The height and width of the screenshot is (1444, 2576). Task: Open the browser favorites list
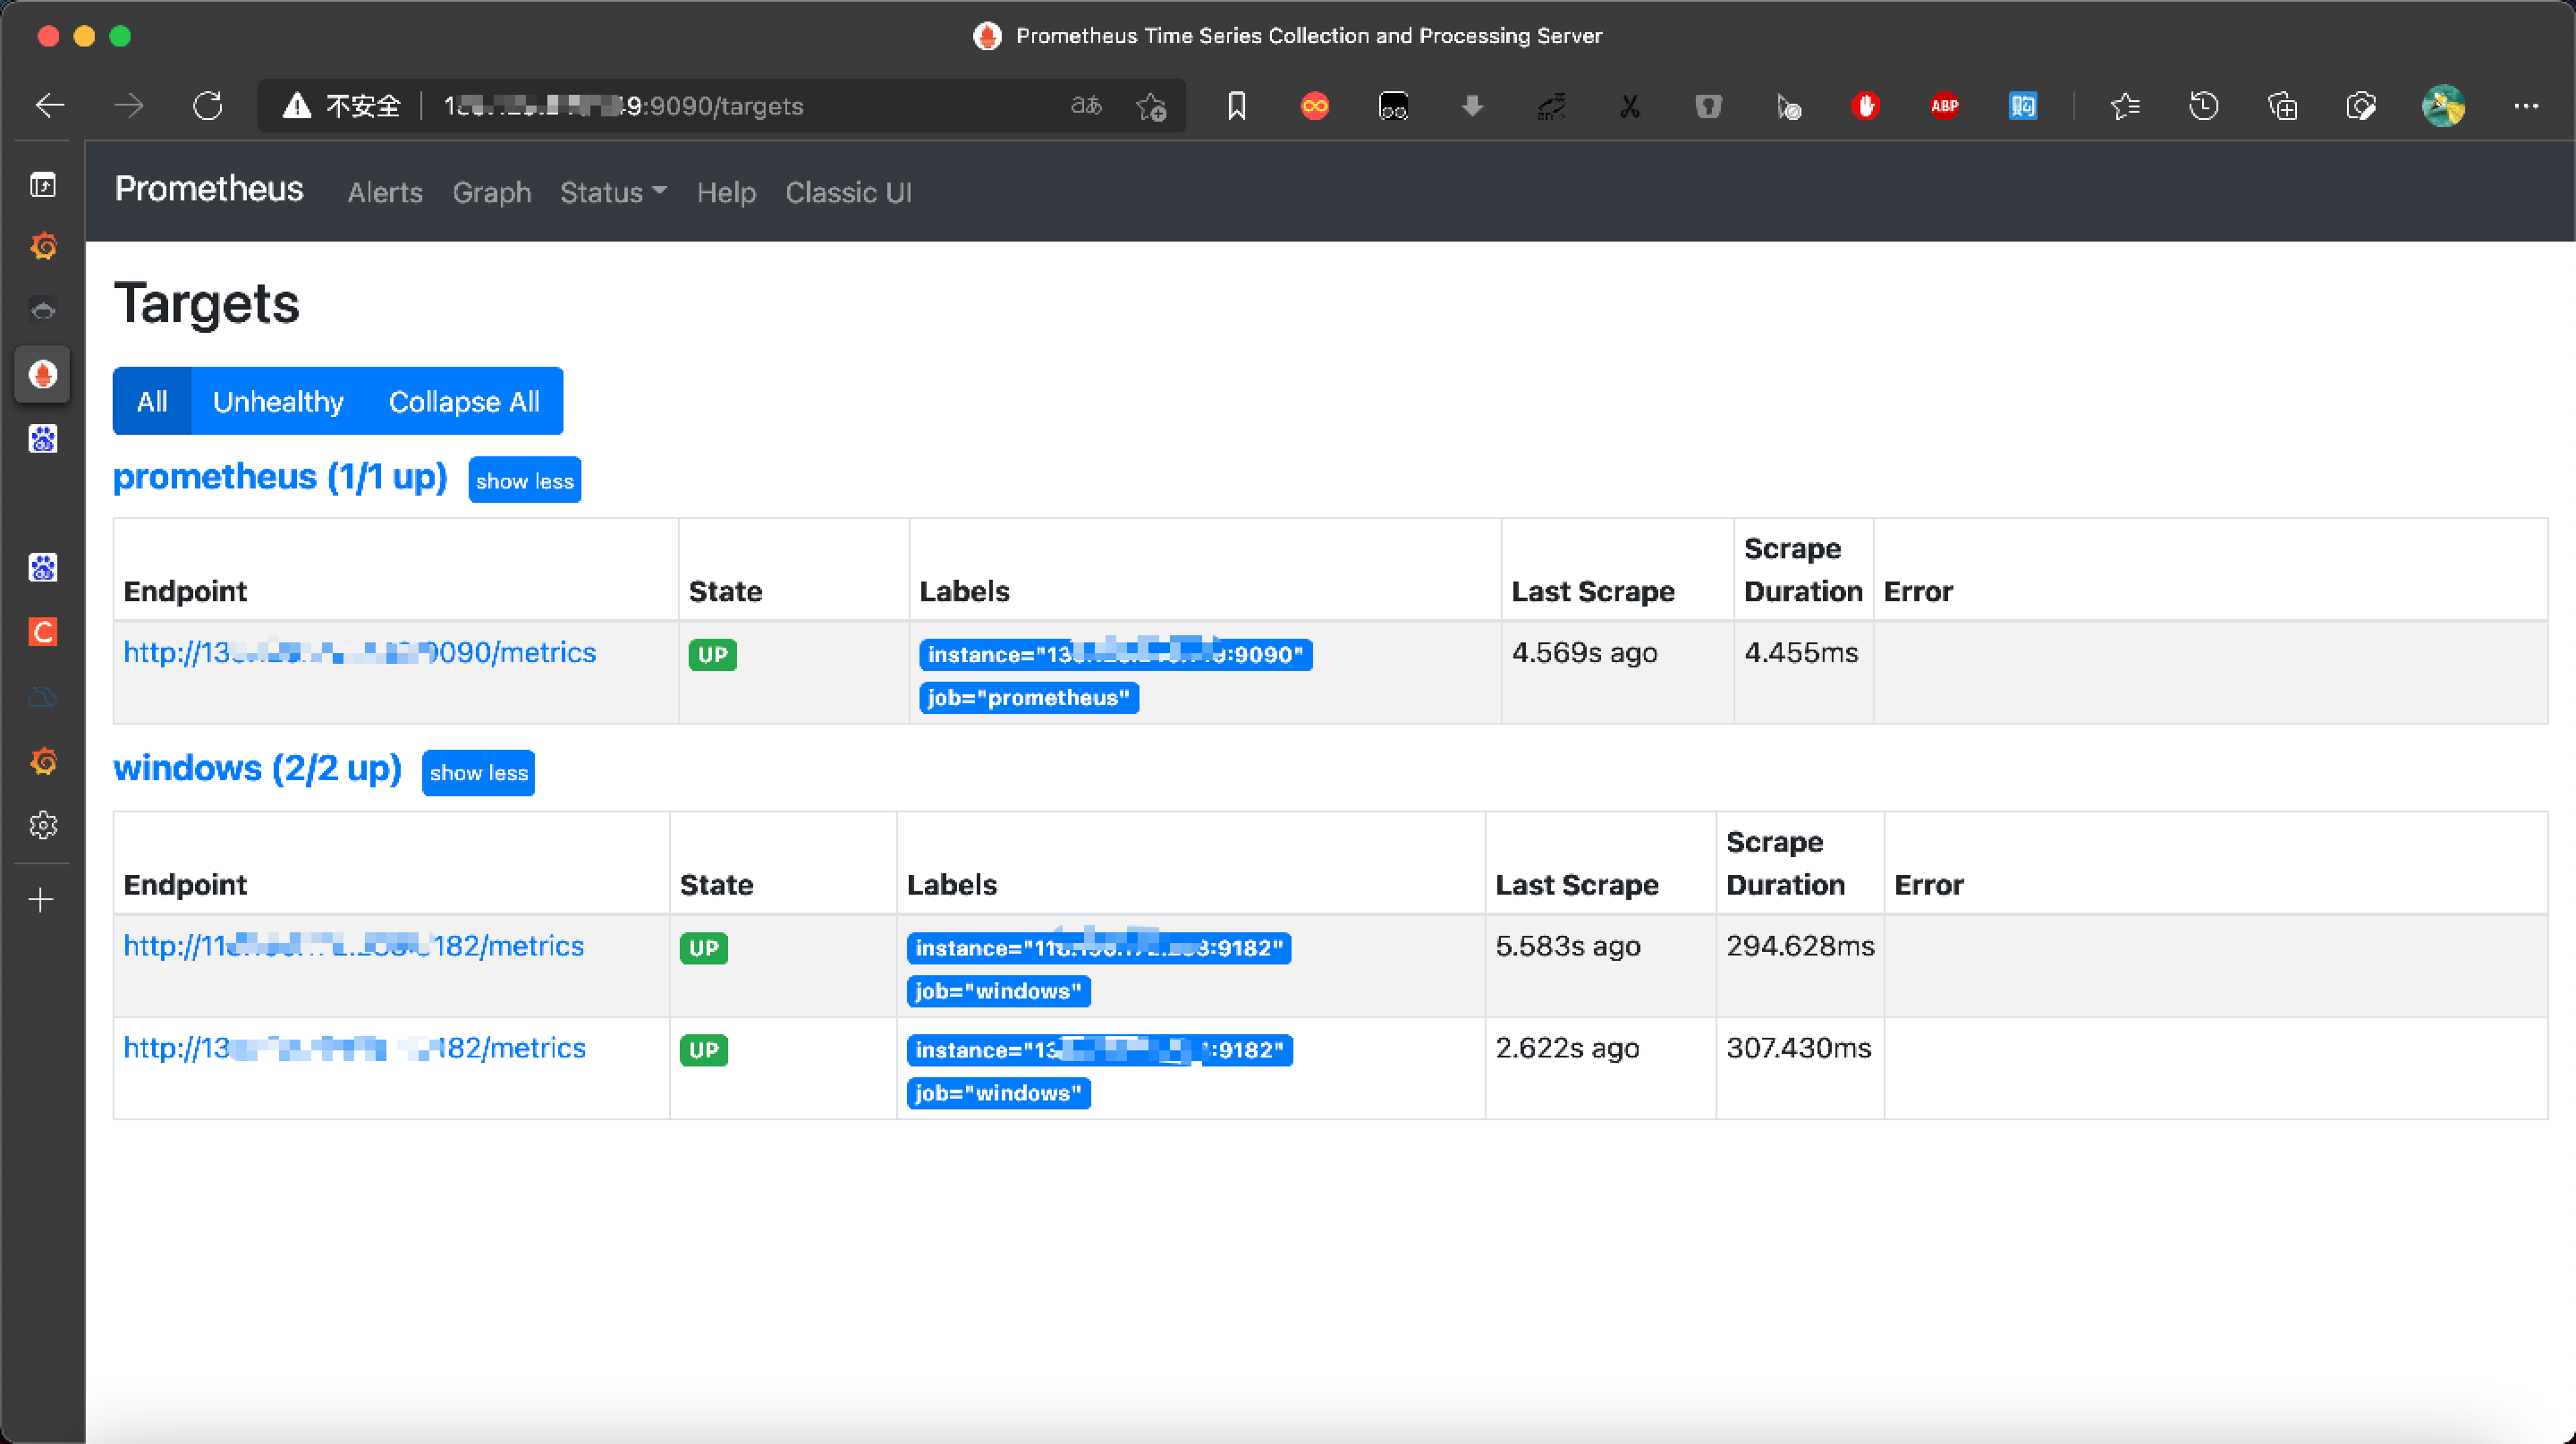click(2125, 106)
